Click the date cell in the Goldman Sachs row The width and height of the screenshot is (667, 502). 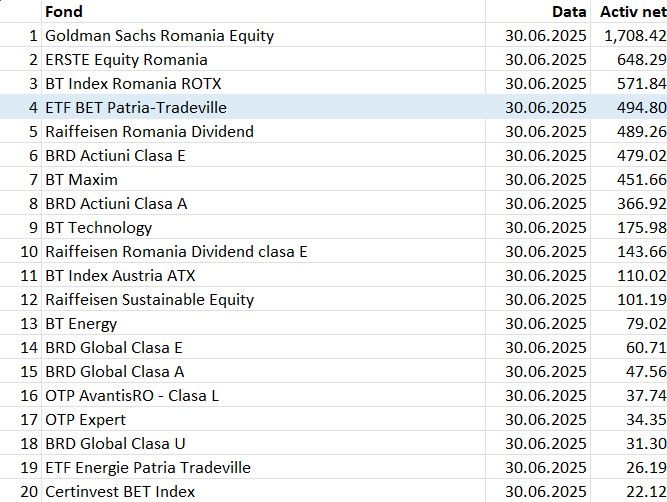538,35
